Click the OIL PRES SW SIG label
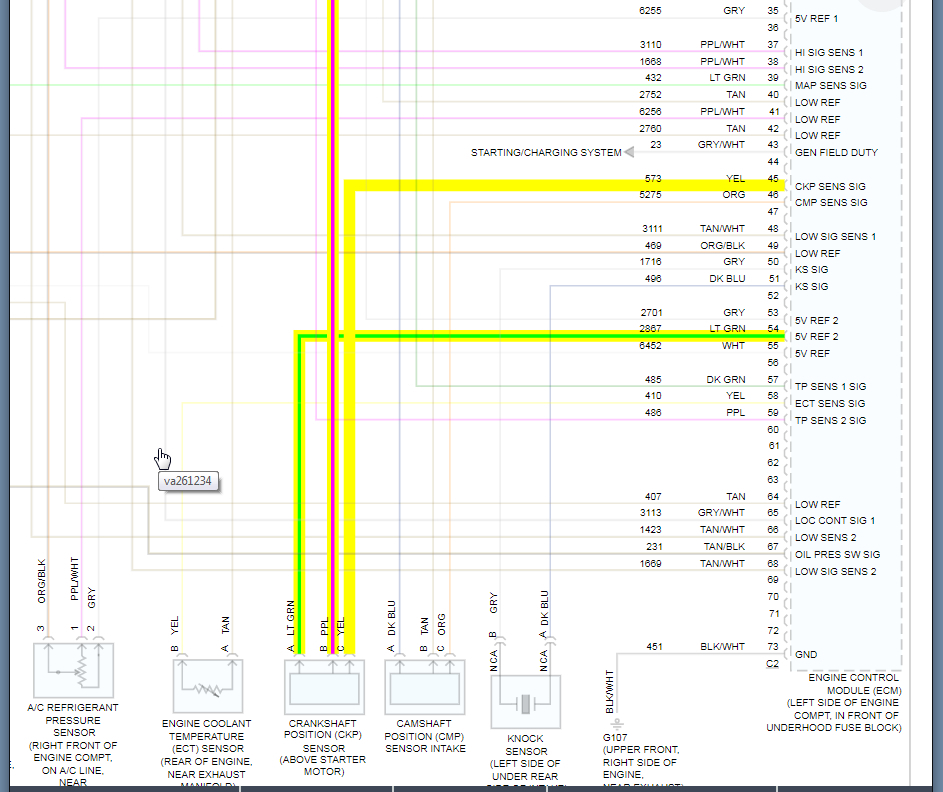 pos(837,554)
